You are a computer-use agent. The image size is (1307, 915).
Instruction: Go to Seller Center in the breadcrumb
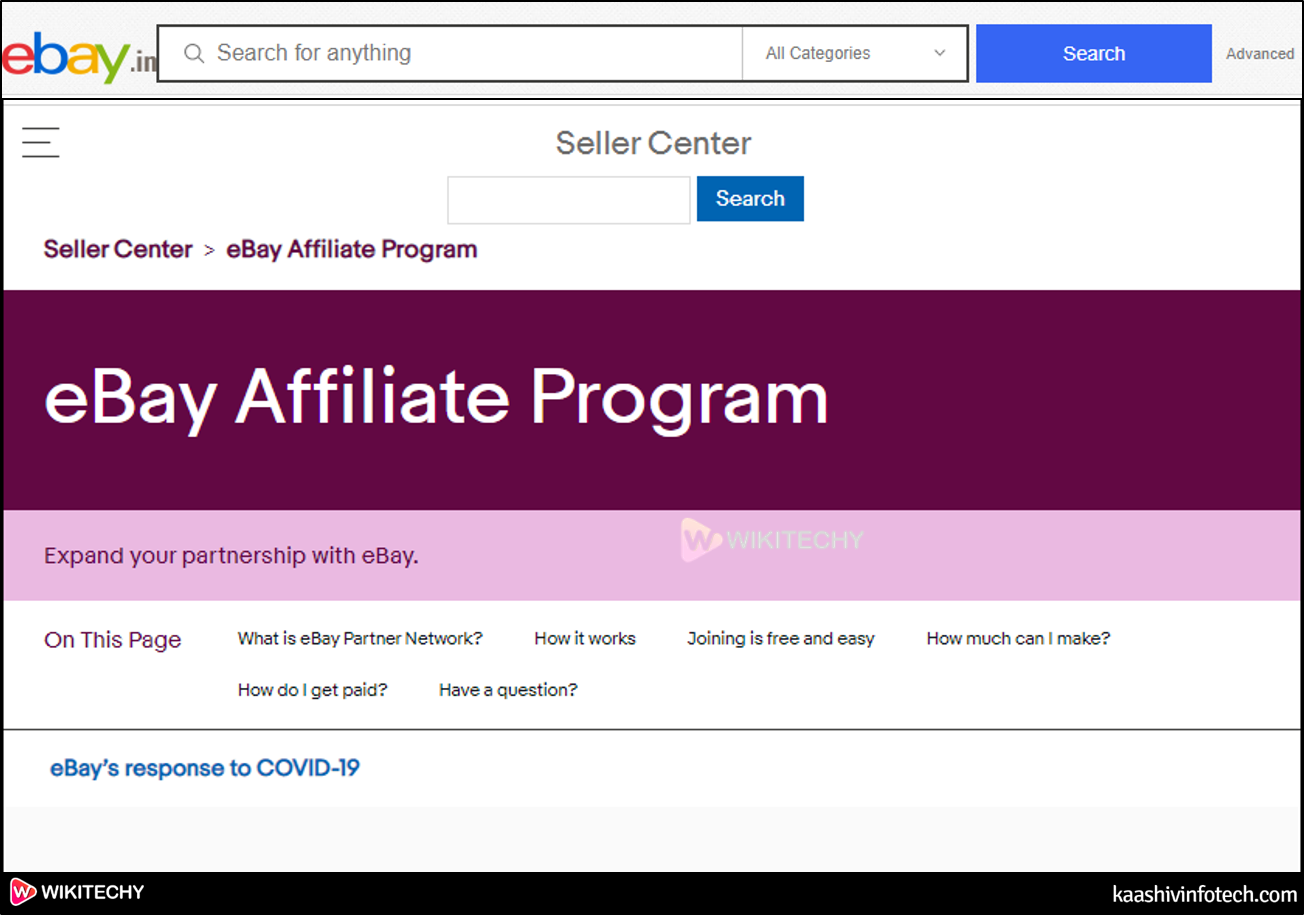pyautogui.click(x=118, y=249)
